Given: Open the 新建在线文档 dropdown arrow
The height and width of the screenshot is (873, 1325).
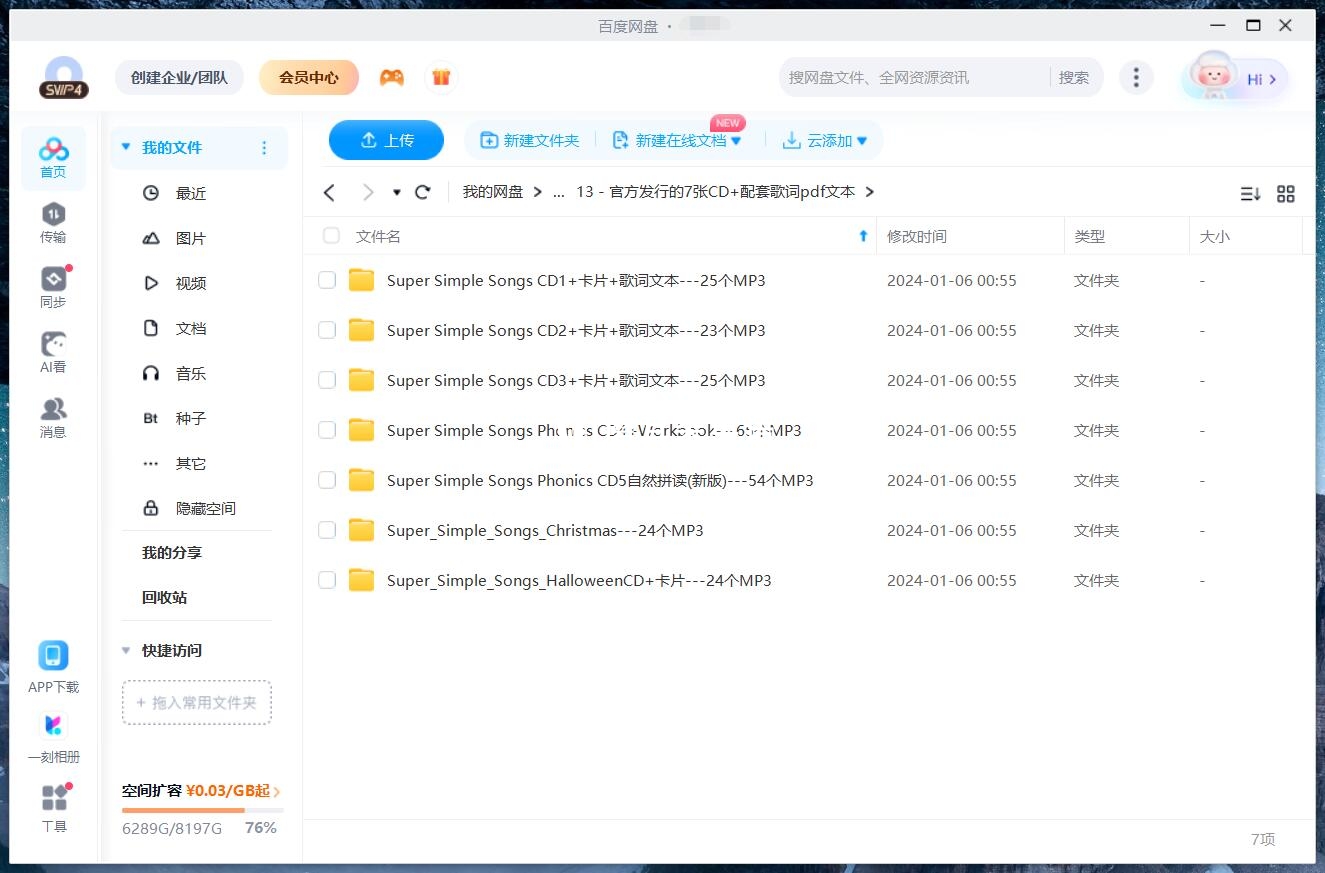Looking at the screenshot, I should (x=737, y=140).
